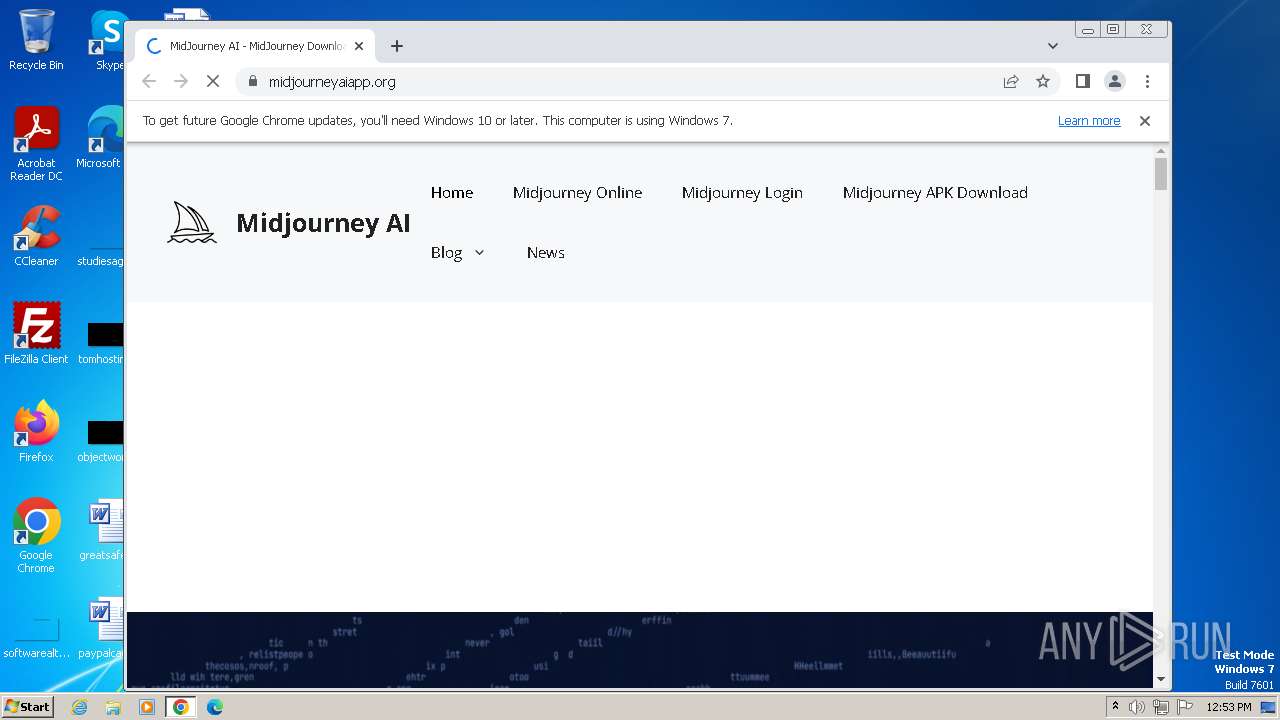Screen dimensions: 1280x720
Task: Click the Midjourney AI site title
Action: click(x=323, y=223)
